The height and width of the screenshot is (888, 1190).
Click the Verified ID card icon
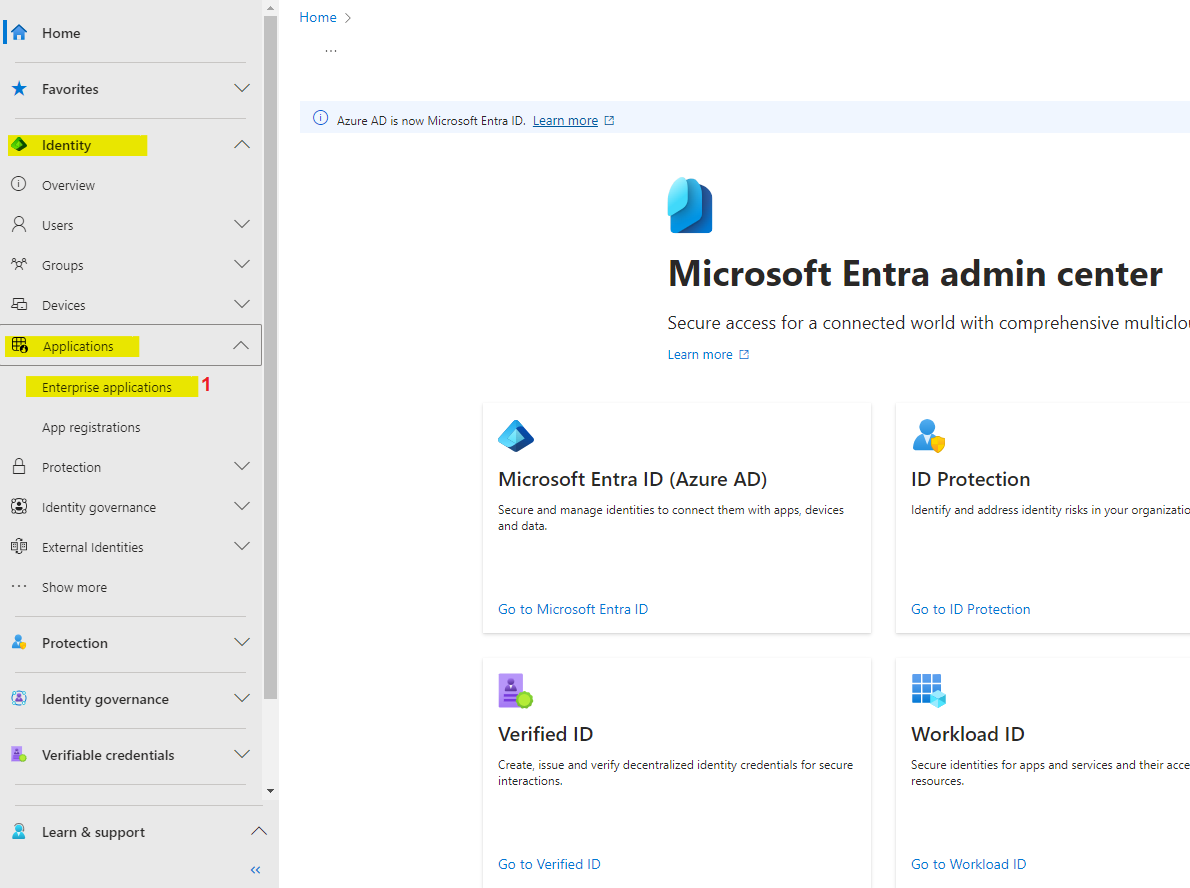coord(515,691)
